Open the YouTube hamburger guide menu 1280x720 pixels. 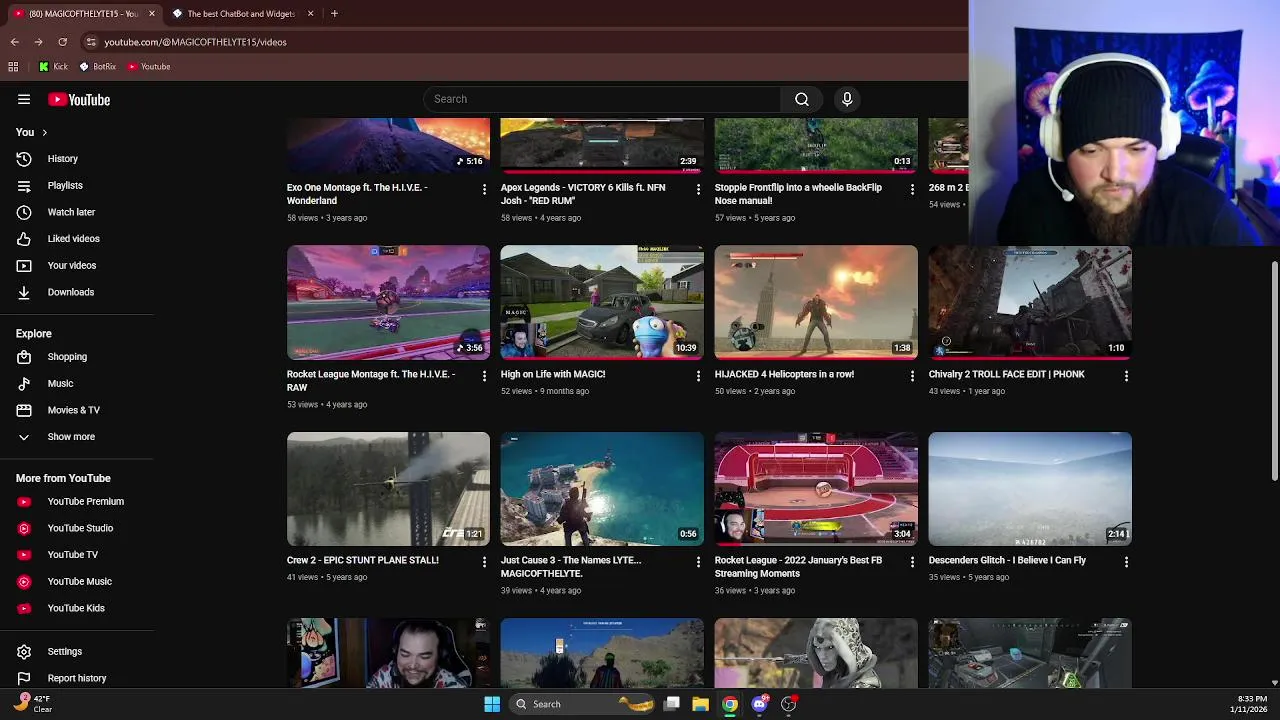tap(24, 99)
